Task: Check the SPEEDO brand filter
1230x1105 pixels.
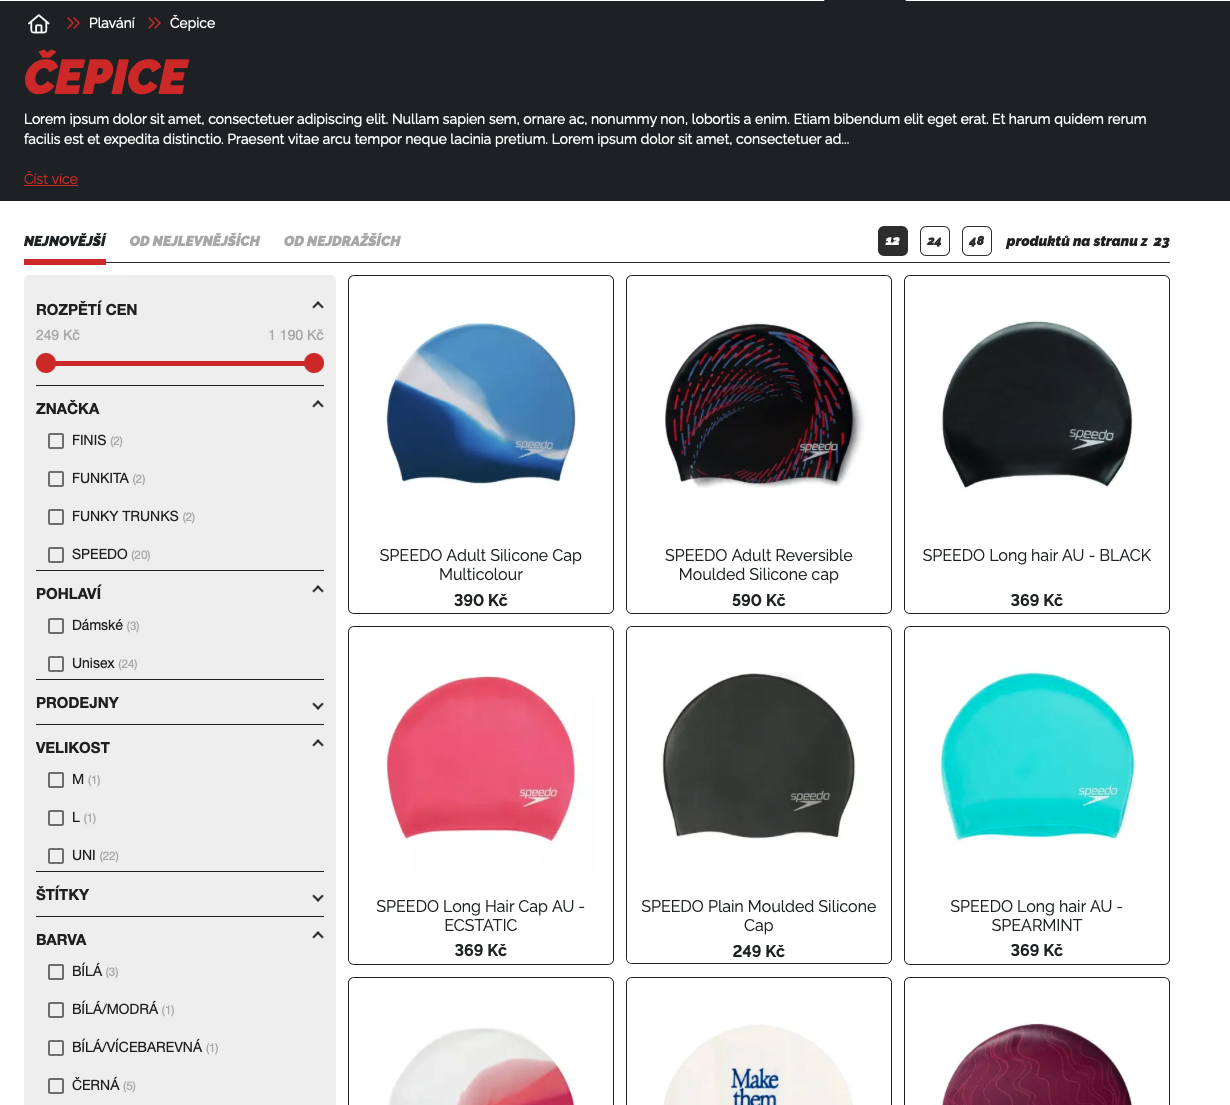Action: coord(56,555)
